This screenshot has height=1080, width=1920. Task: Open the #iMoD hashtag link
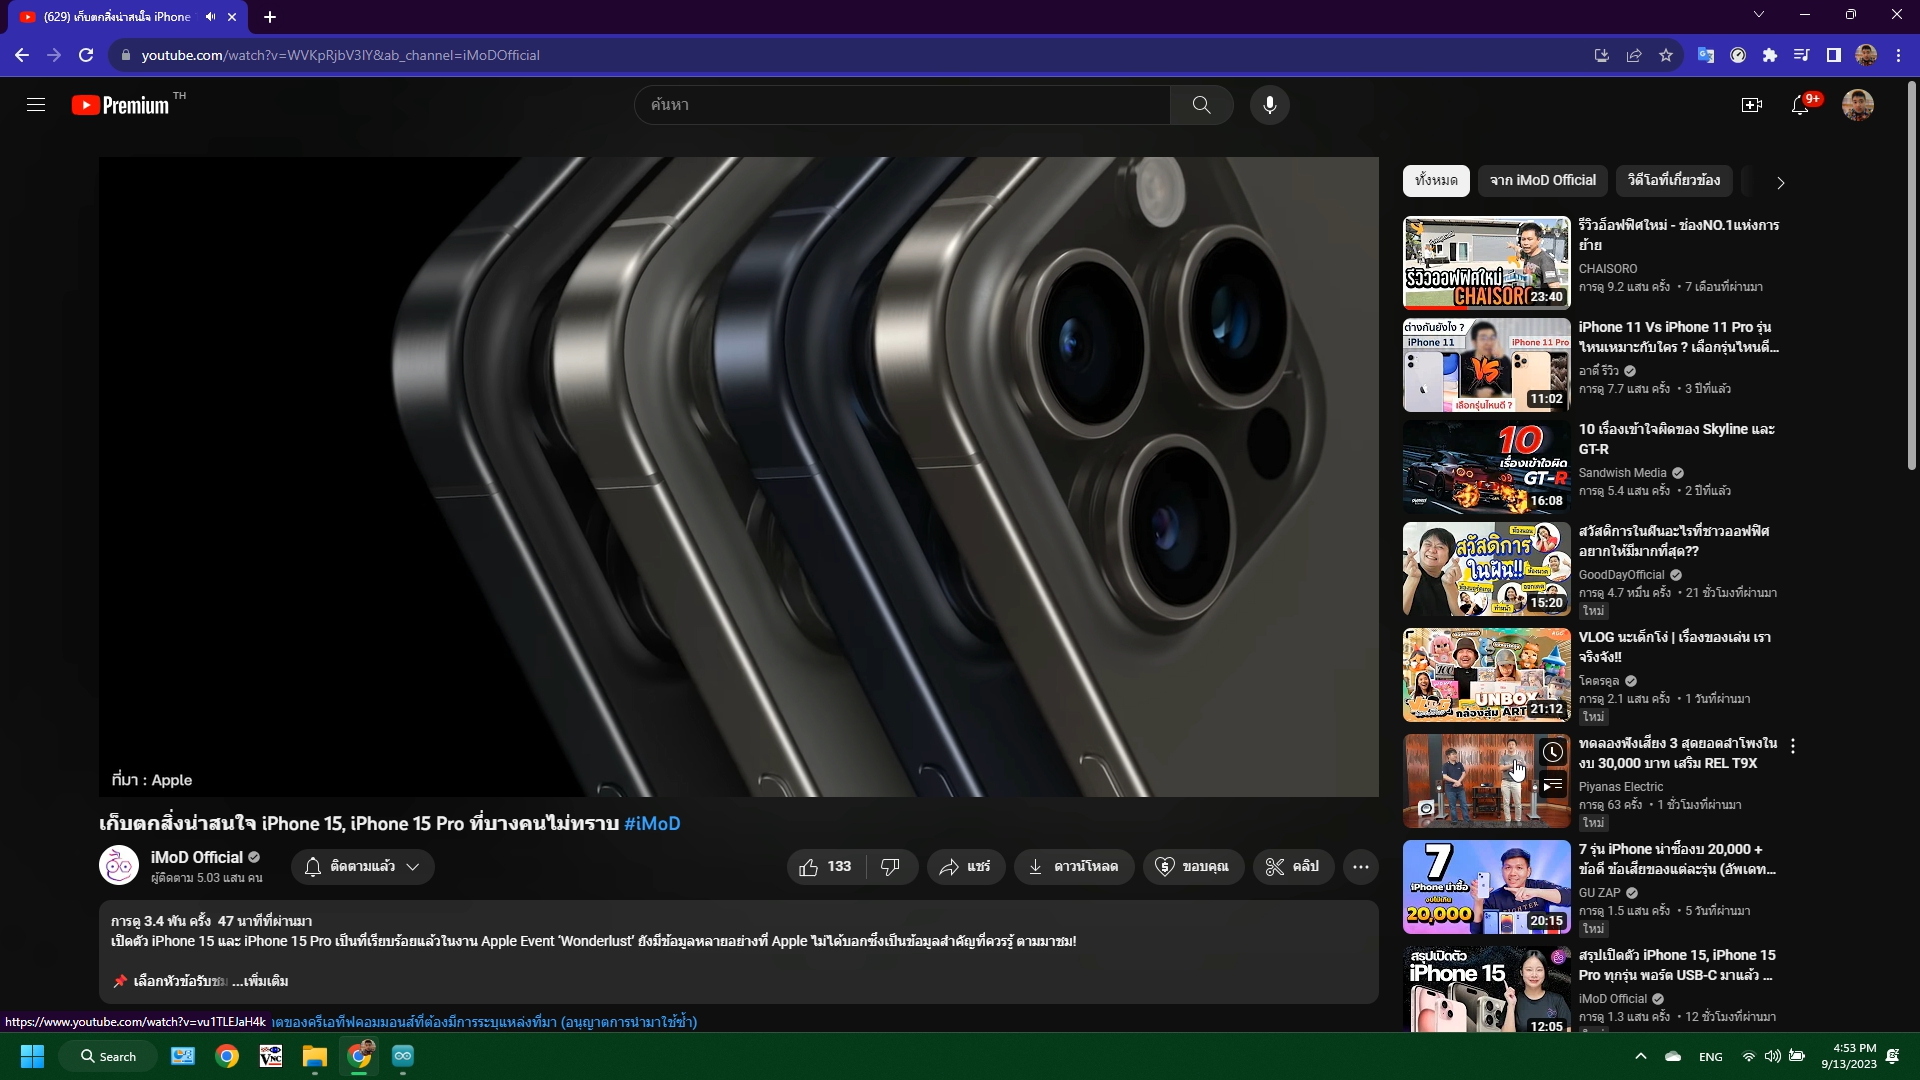tap(652, 824)
